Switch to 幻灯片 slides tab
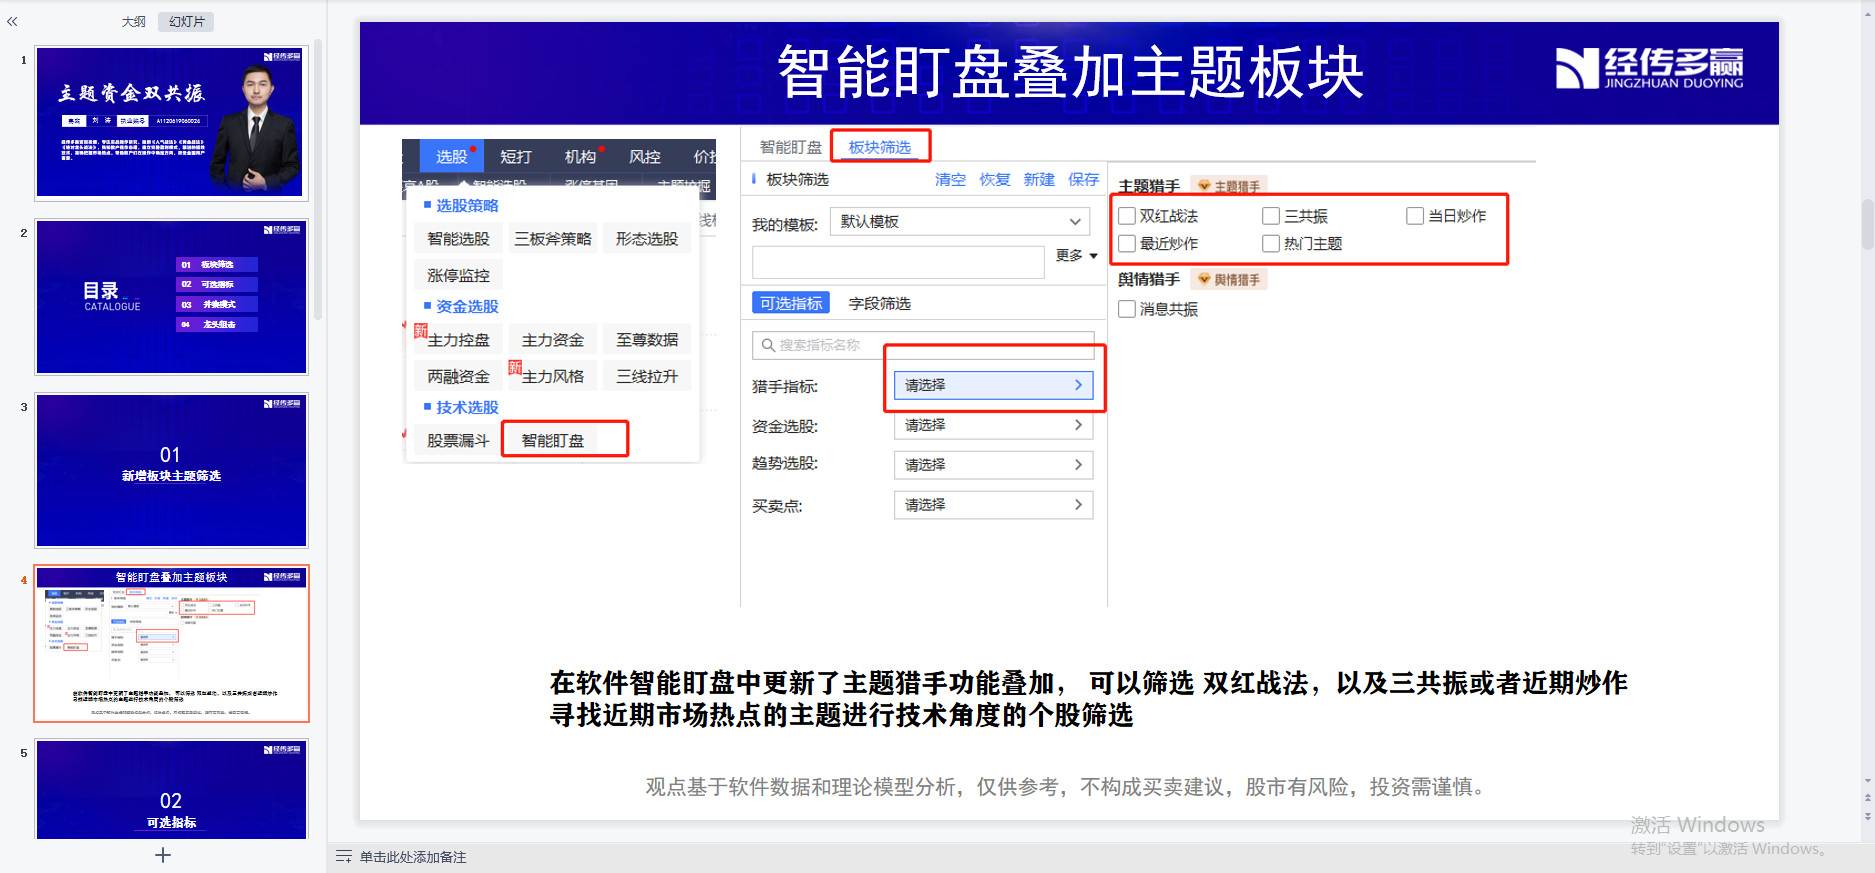 (186, 22)
